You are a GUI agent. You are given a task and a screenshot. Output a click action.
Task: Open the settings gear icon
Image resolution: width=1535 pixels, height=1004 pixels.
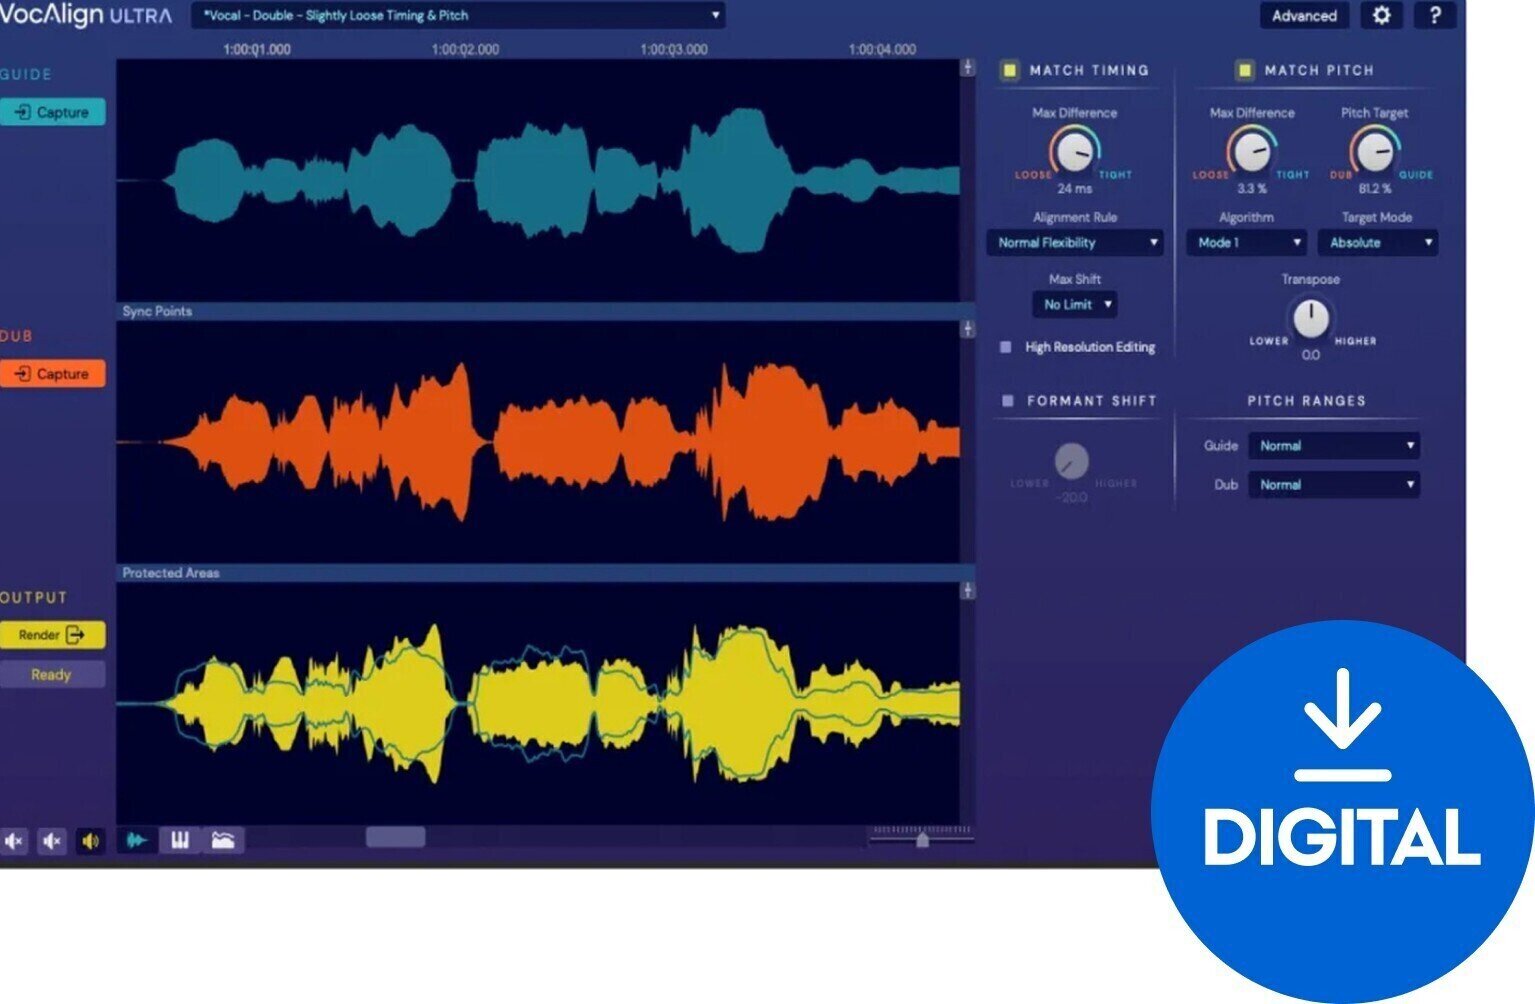pos(1381,16)
